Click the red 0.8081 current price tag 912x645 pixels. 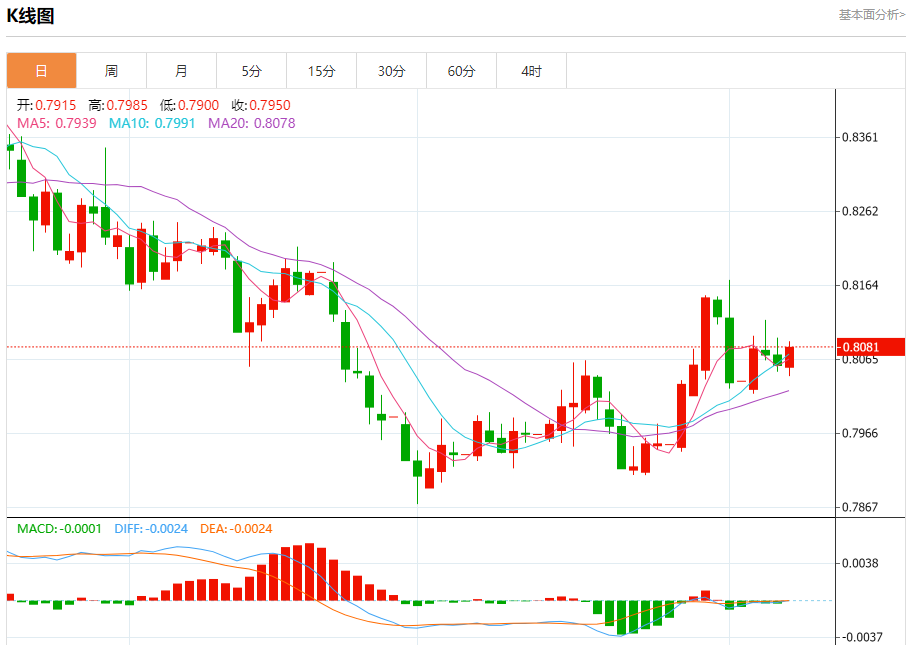point(871,347)
